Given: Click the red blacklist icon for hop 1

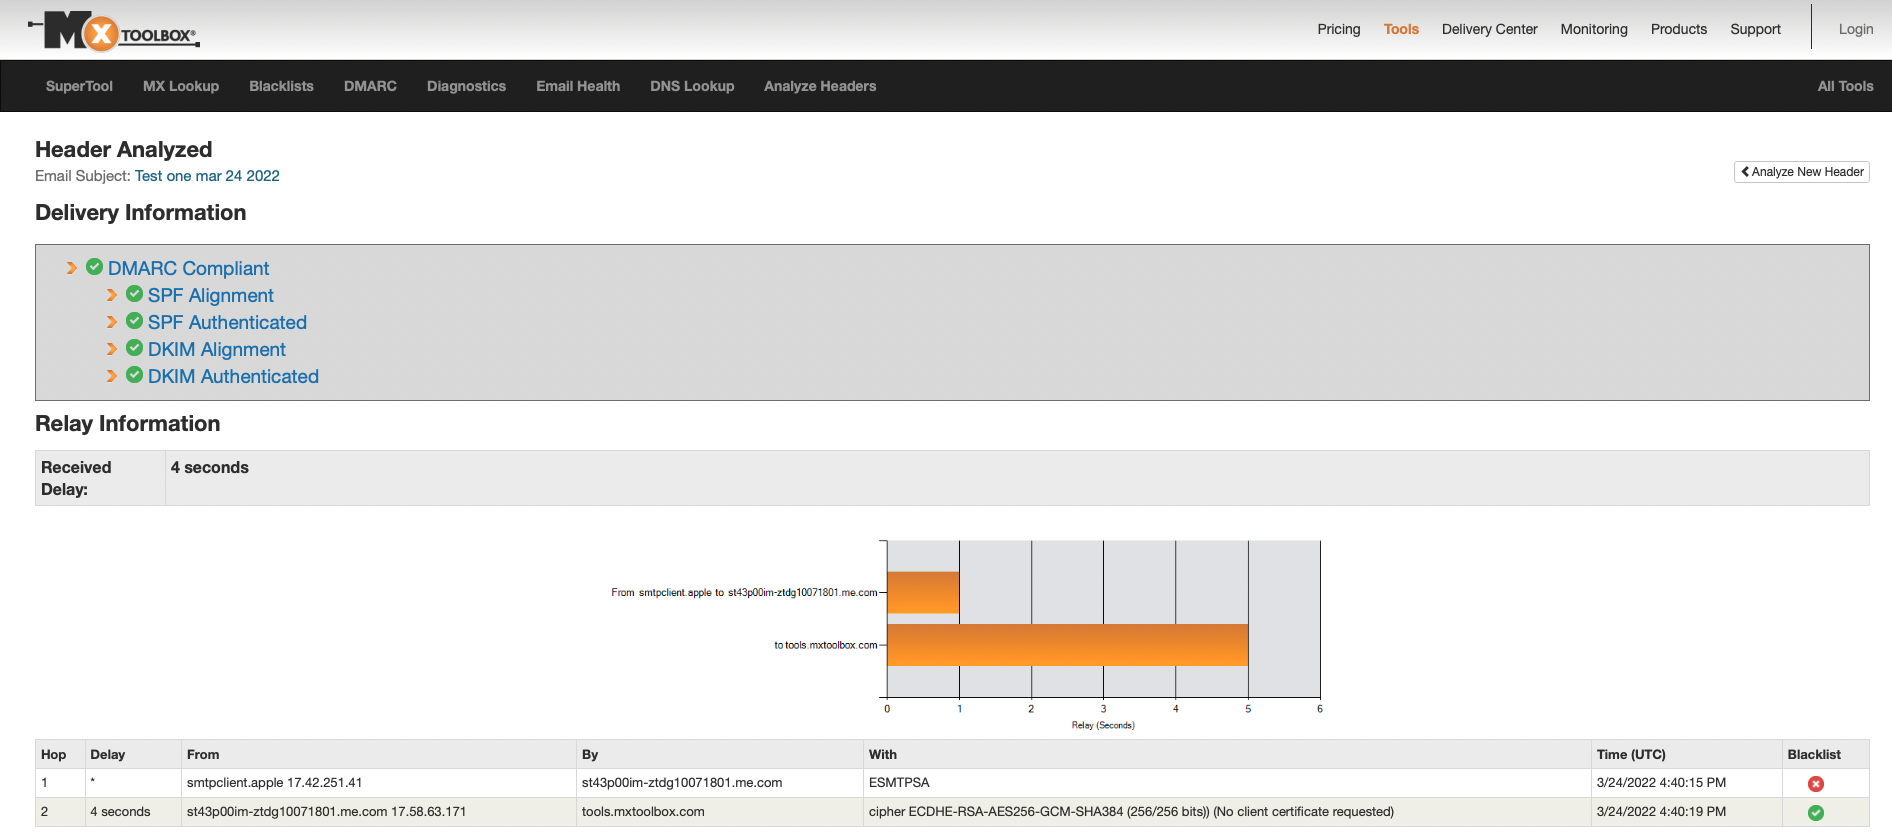Looking at the screenshot, I should point(1816,784).
